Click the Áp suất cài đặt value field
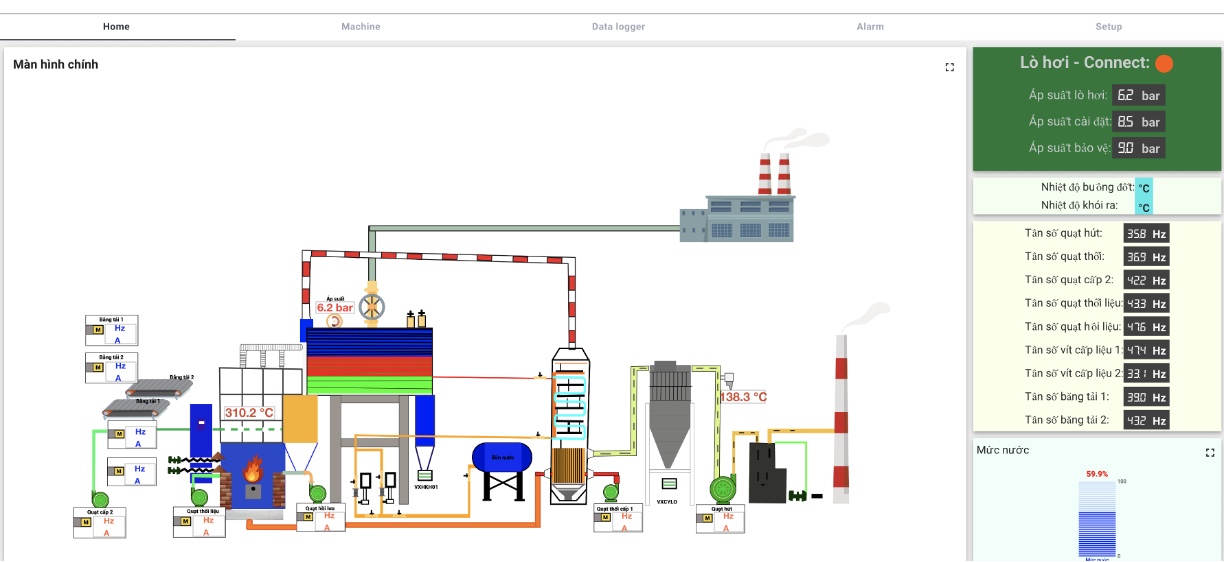Screen dimensions: 1224x562 click(1137, 122)
